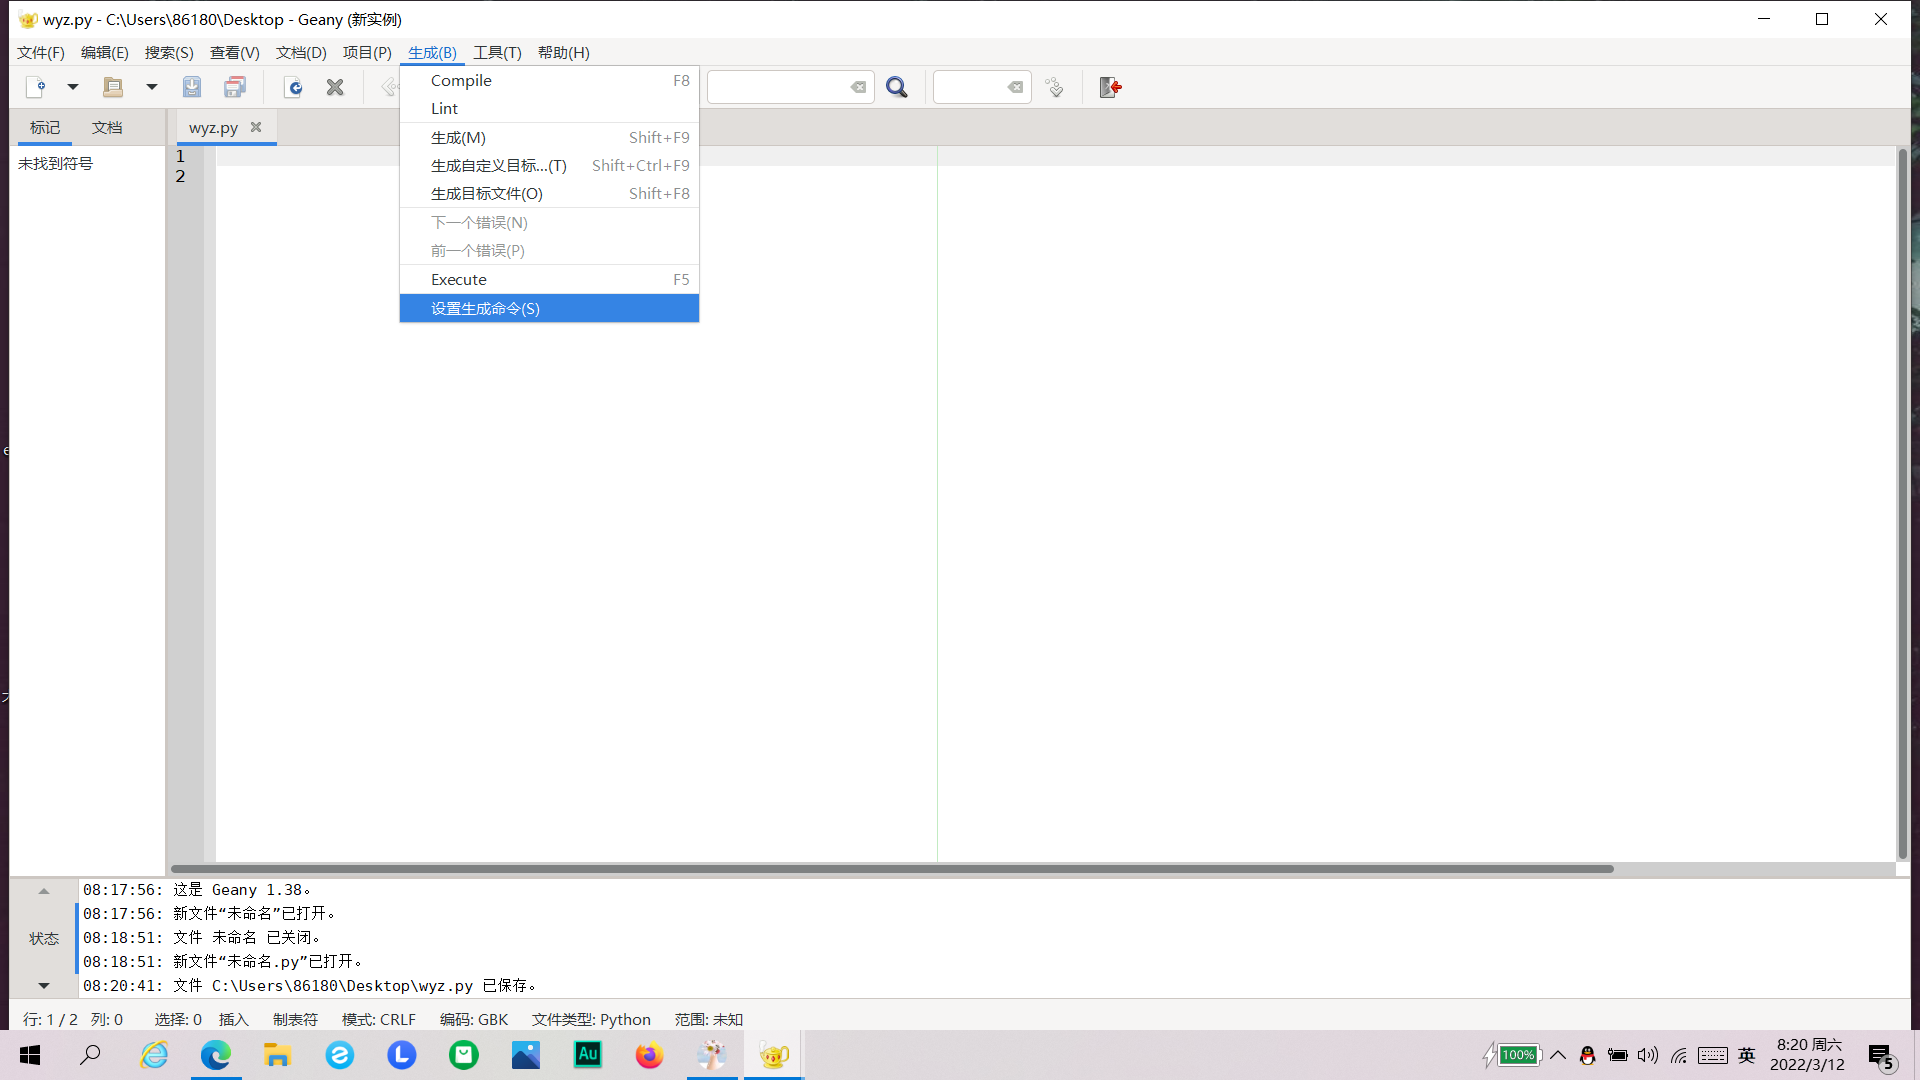Open the New file template dropdown arrow
The width and height of the screenshot is (1920, 1080).
pyautogui.click(x=73, y=87)
